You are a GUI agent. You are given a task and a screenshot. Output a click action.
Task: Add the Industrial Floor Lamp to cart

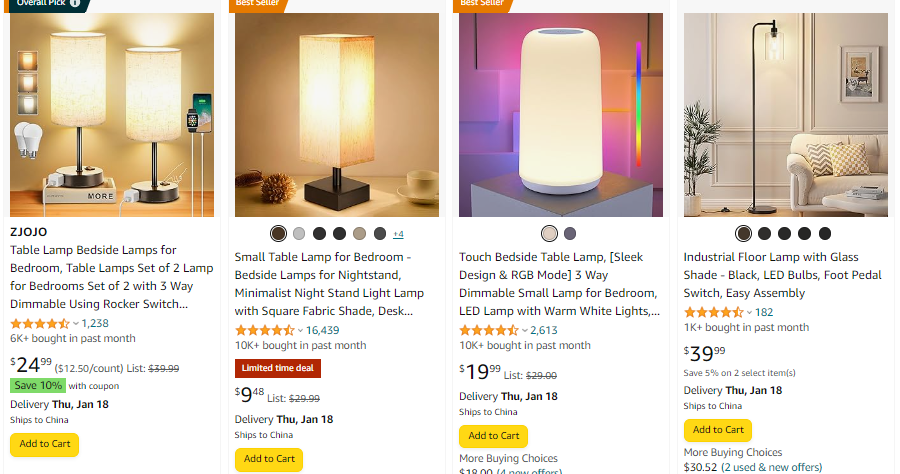click(718, 430)
